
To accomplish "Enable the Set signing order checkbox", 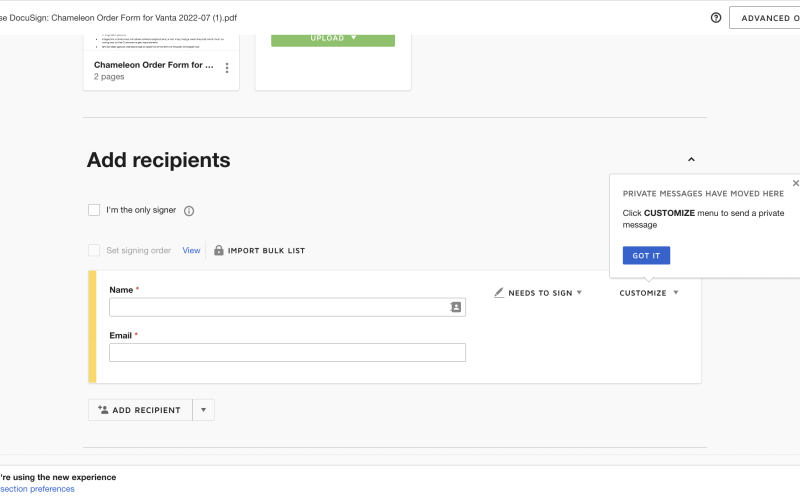I will tap(94, 250).
